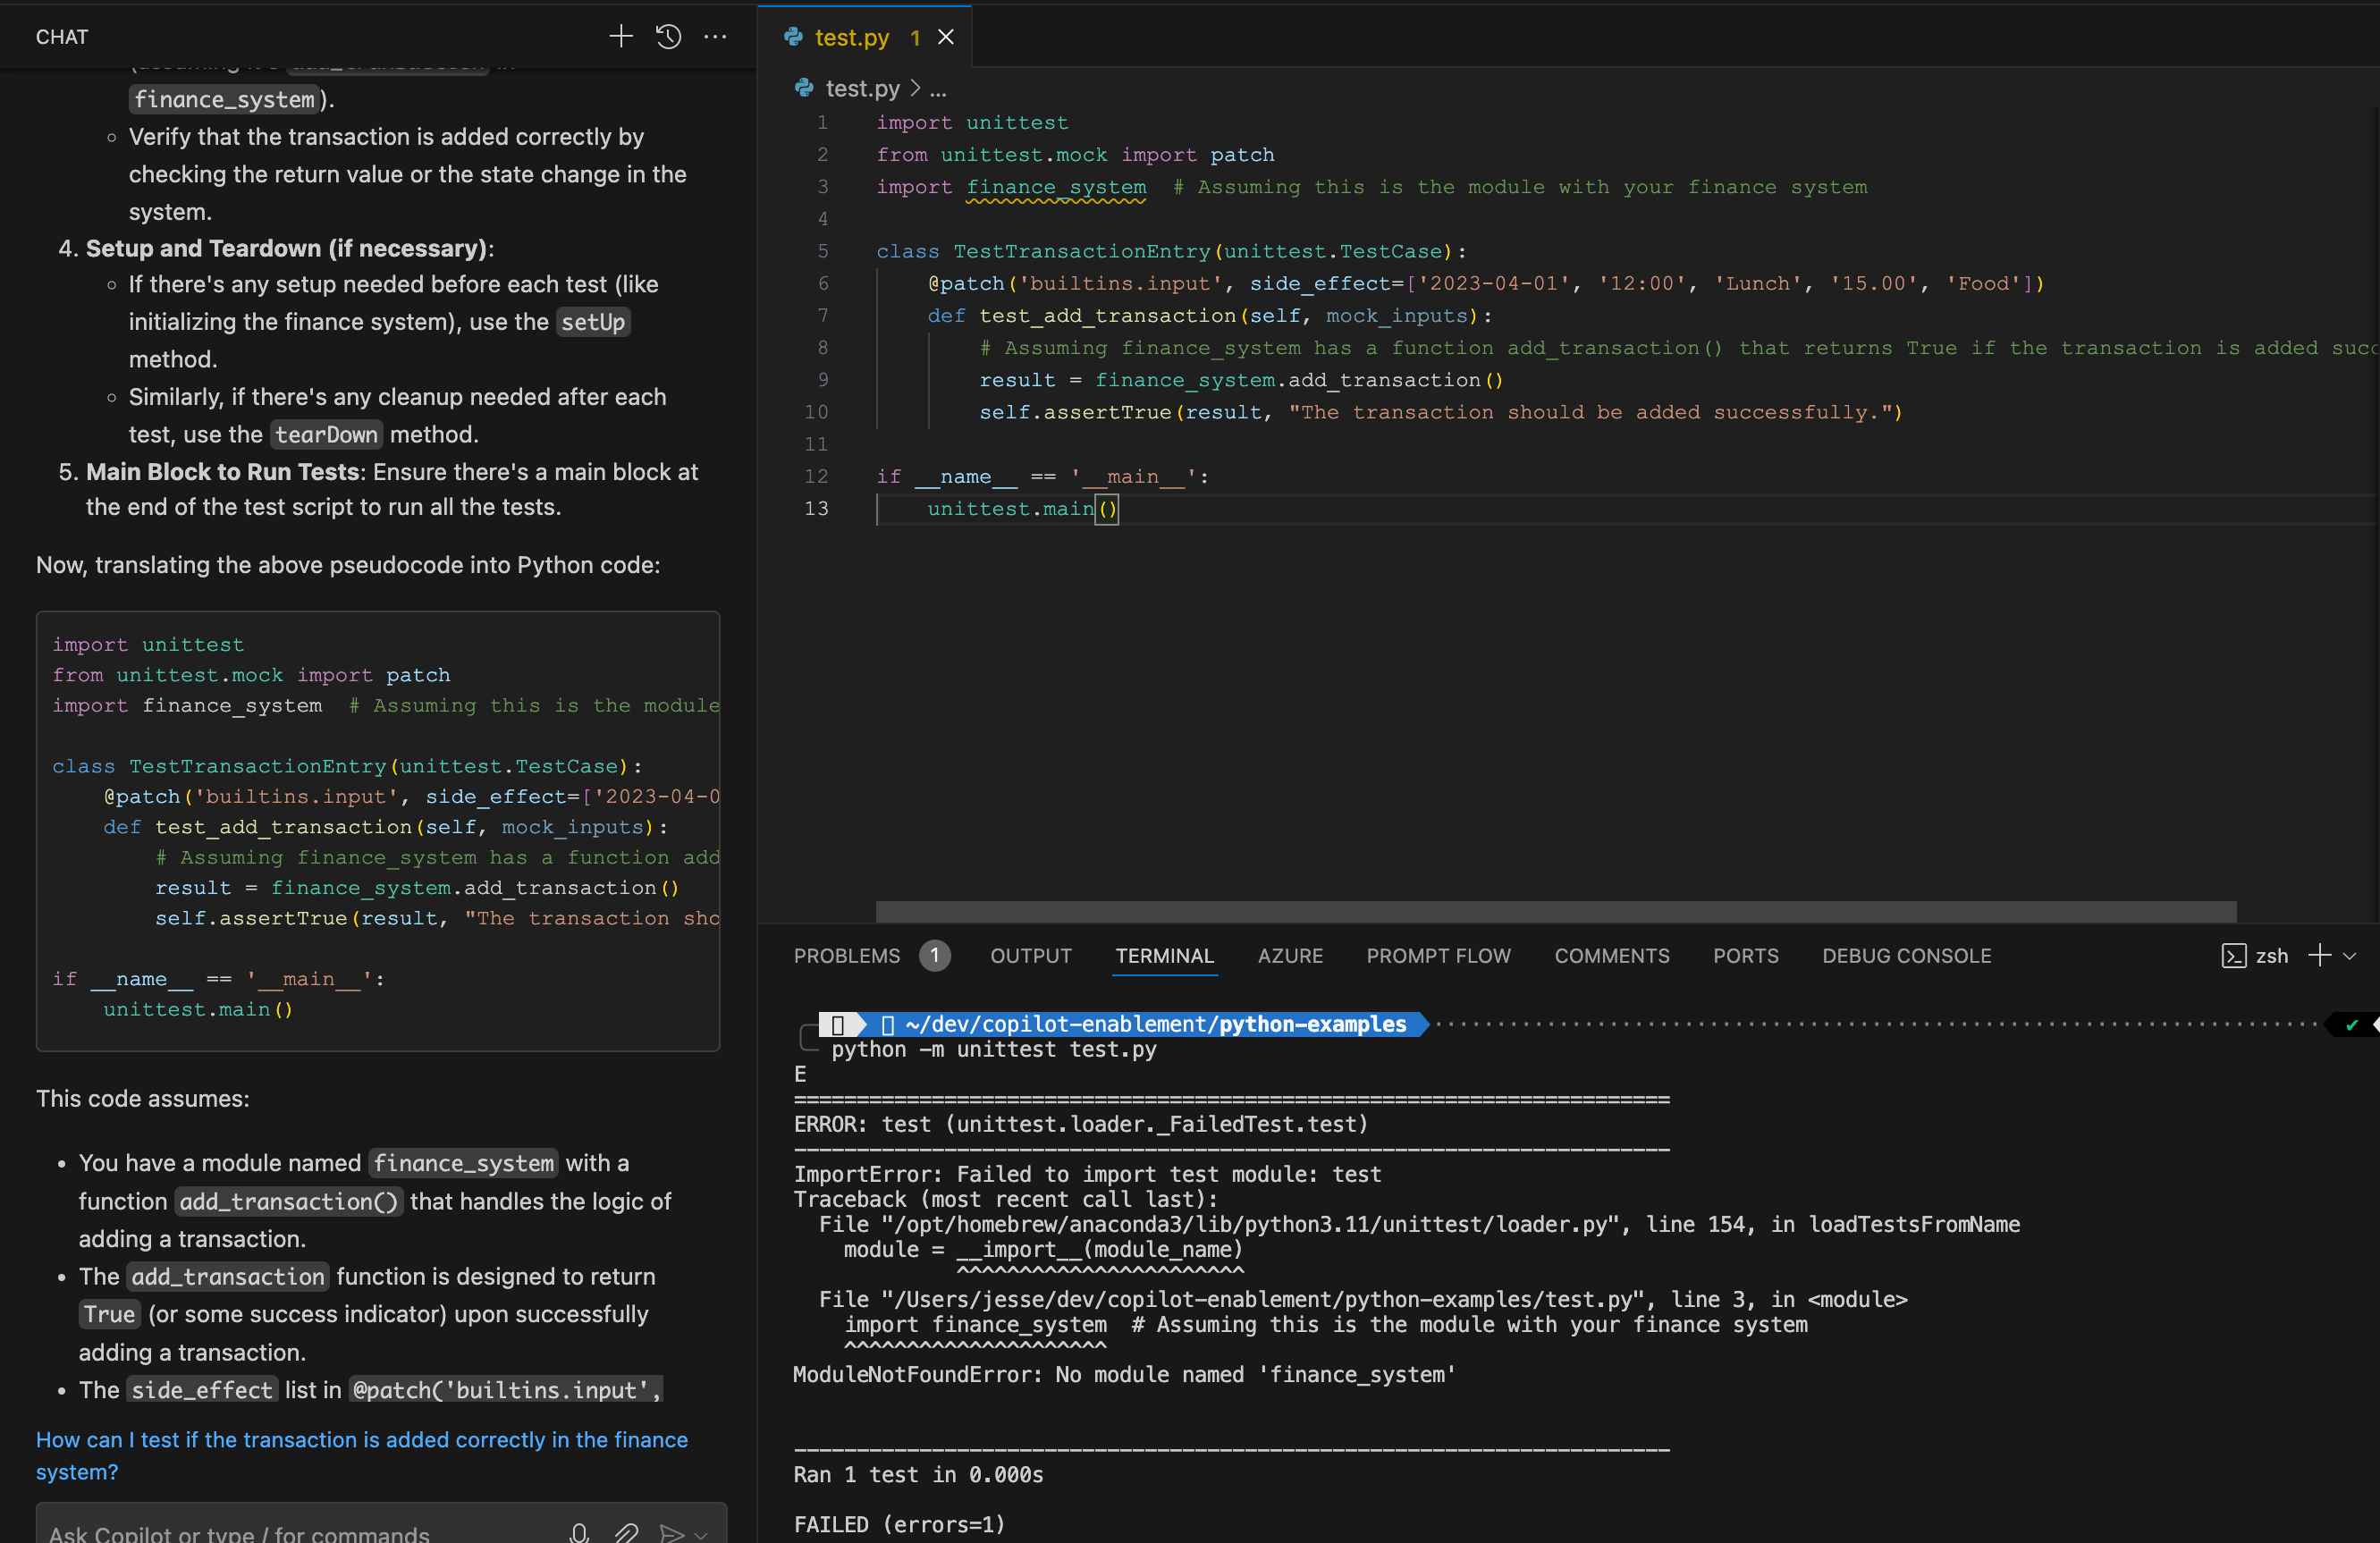Switch to the PROBLEMS tab
Image resolution: width=2380 pixels, height=1543 pixels.
pos(847,955)
